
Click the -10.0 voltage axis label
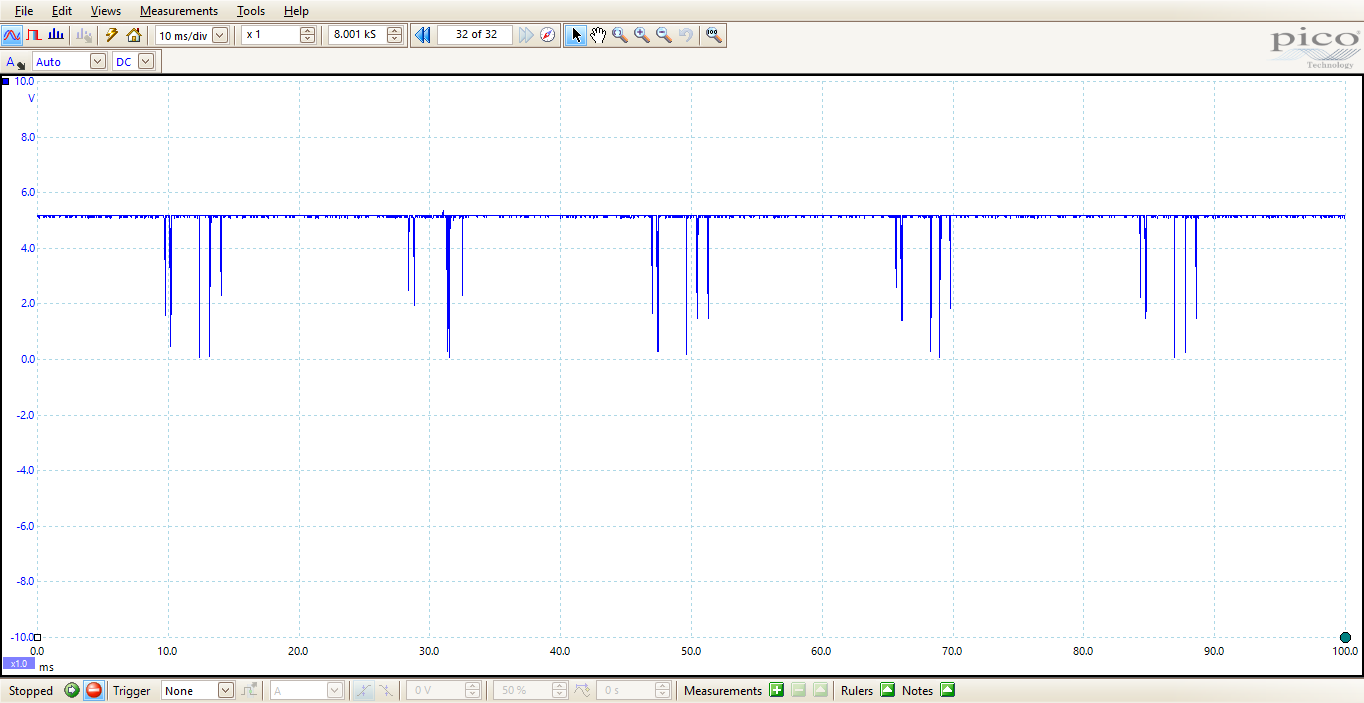[20, 637]
